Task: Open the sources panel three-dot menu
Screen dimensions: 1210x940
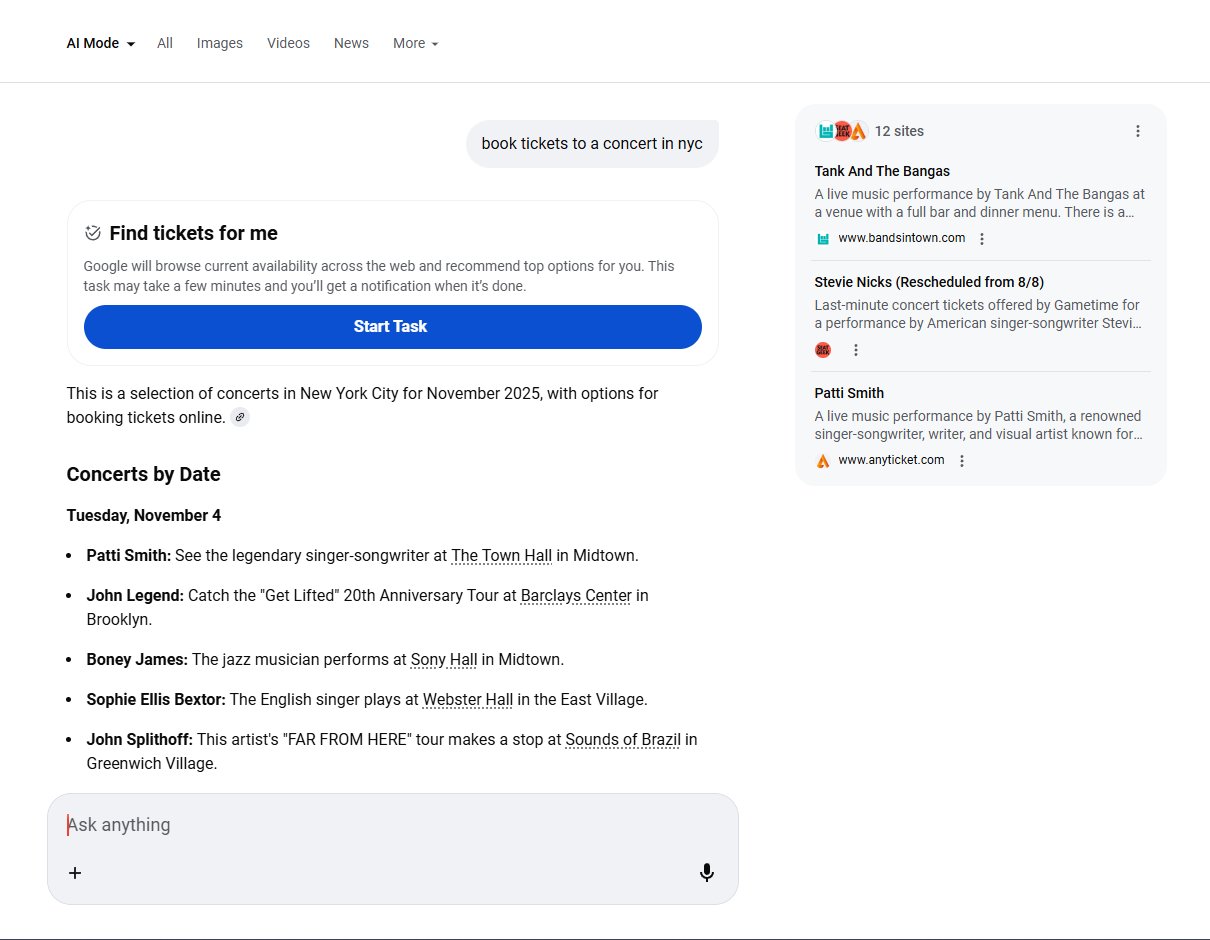Action: [x=1137, y=131]
